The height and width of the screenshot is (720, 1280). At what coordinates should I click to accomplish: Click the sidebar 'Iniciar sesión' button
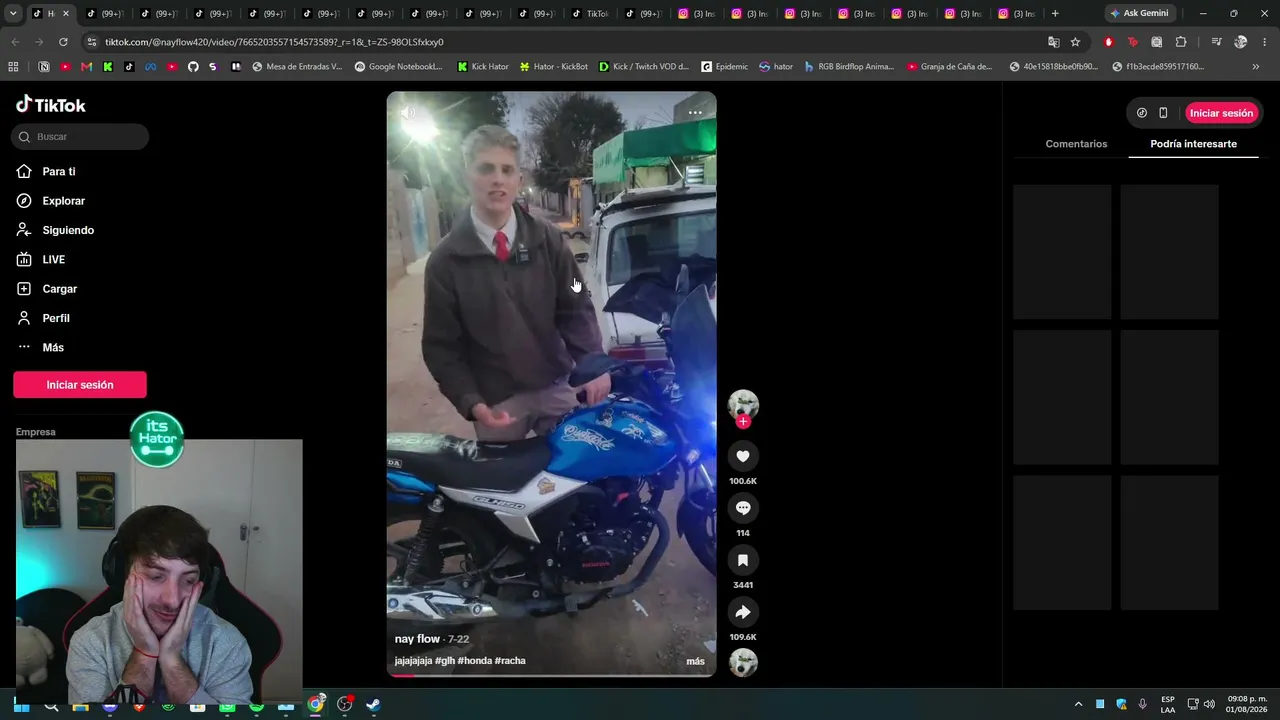[80, 385]
